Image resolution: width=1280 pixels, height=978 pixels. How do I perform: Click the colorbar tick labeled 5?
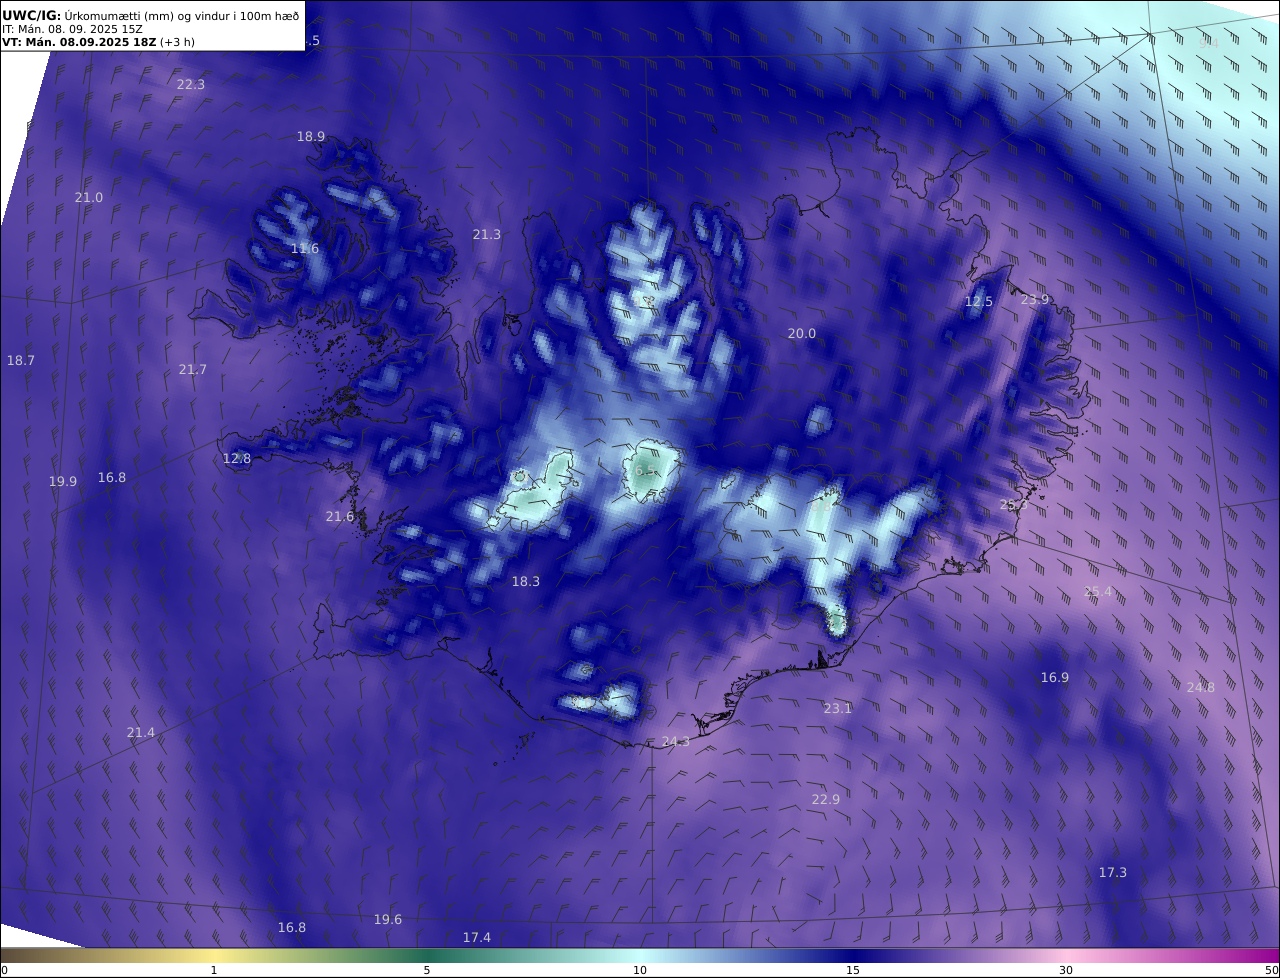(427, 971)
